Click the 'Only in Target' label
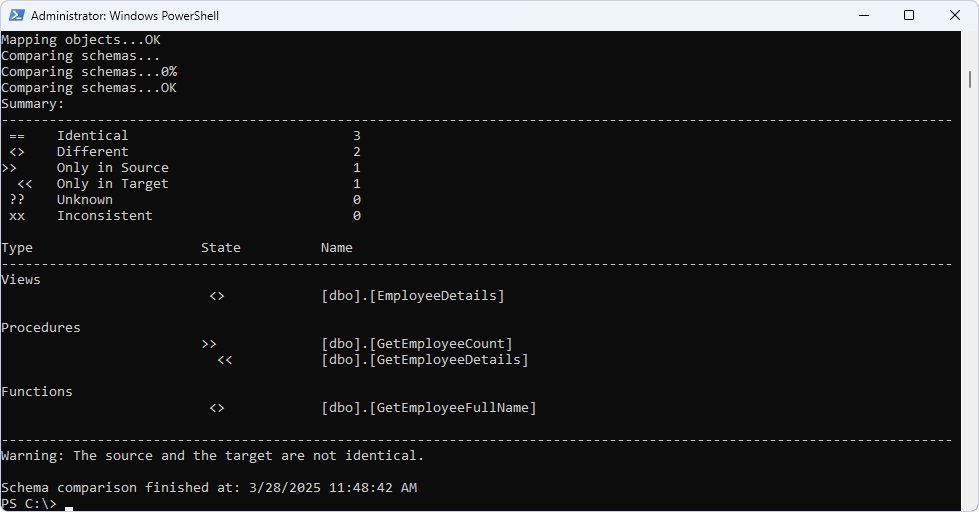 point(112,184)
